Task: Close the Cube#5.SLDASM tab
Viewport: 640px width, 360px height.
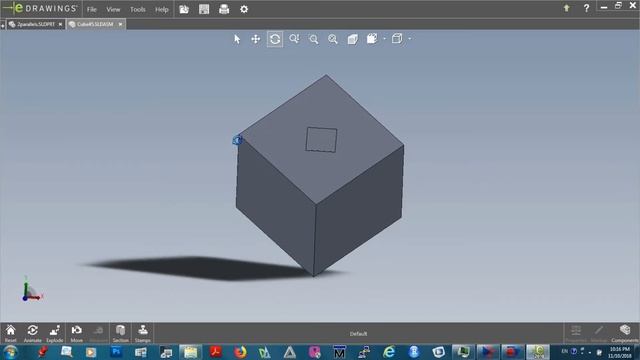Action: tap(120, 24)
